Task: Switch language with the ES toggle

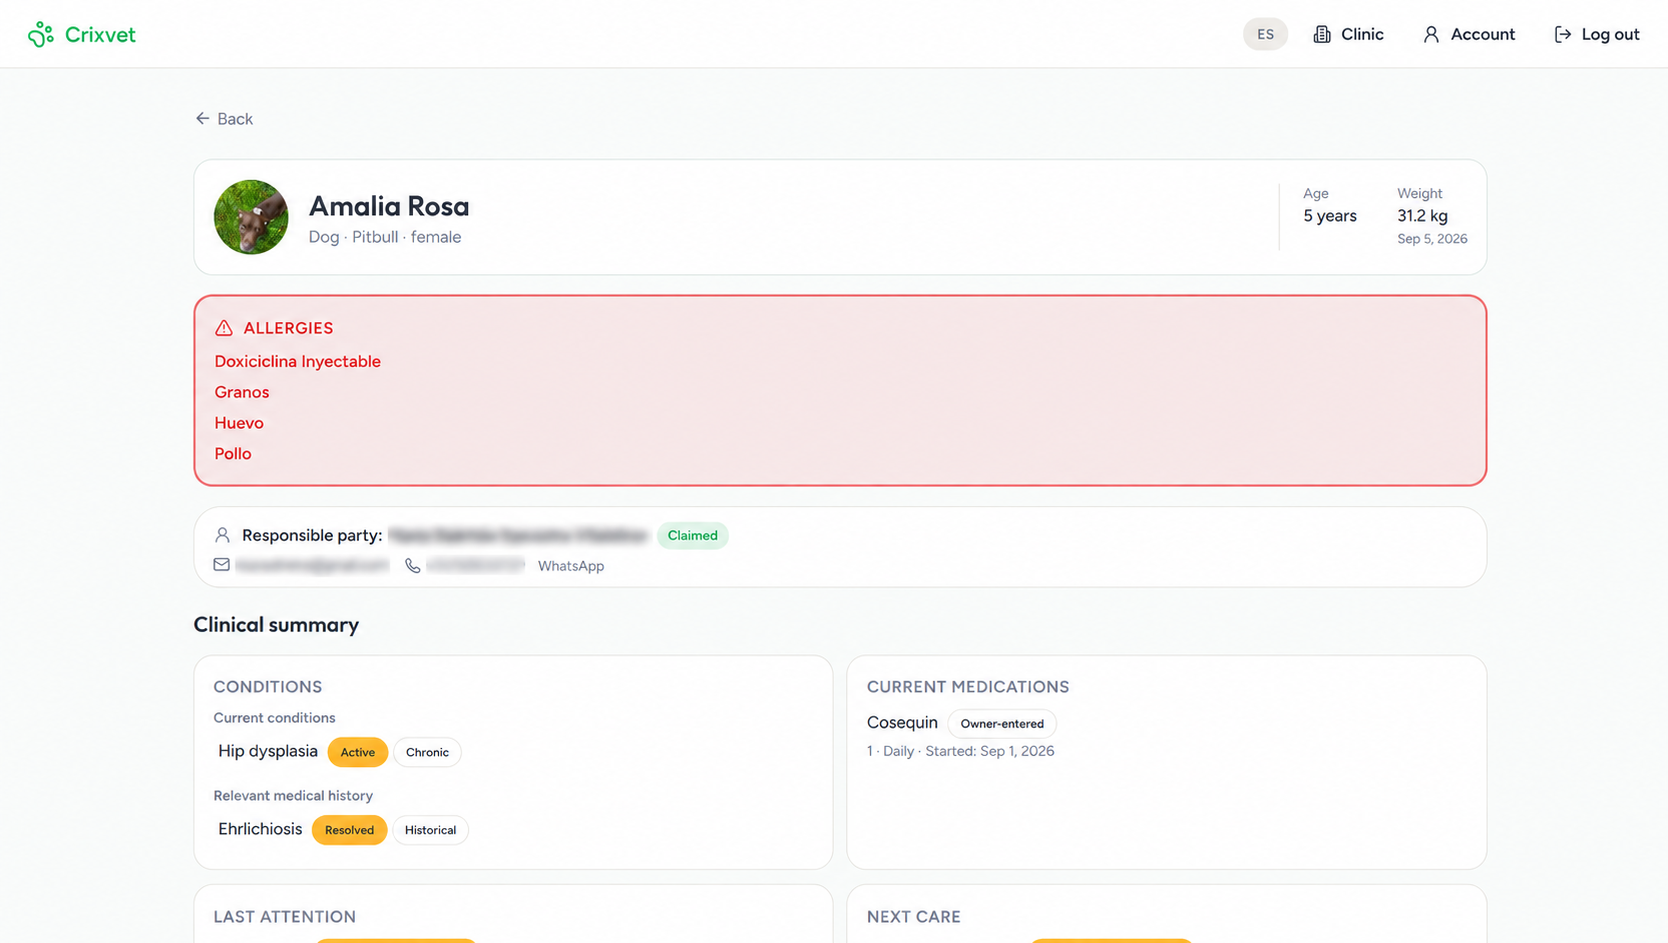Action: click(1265, 34)
